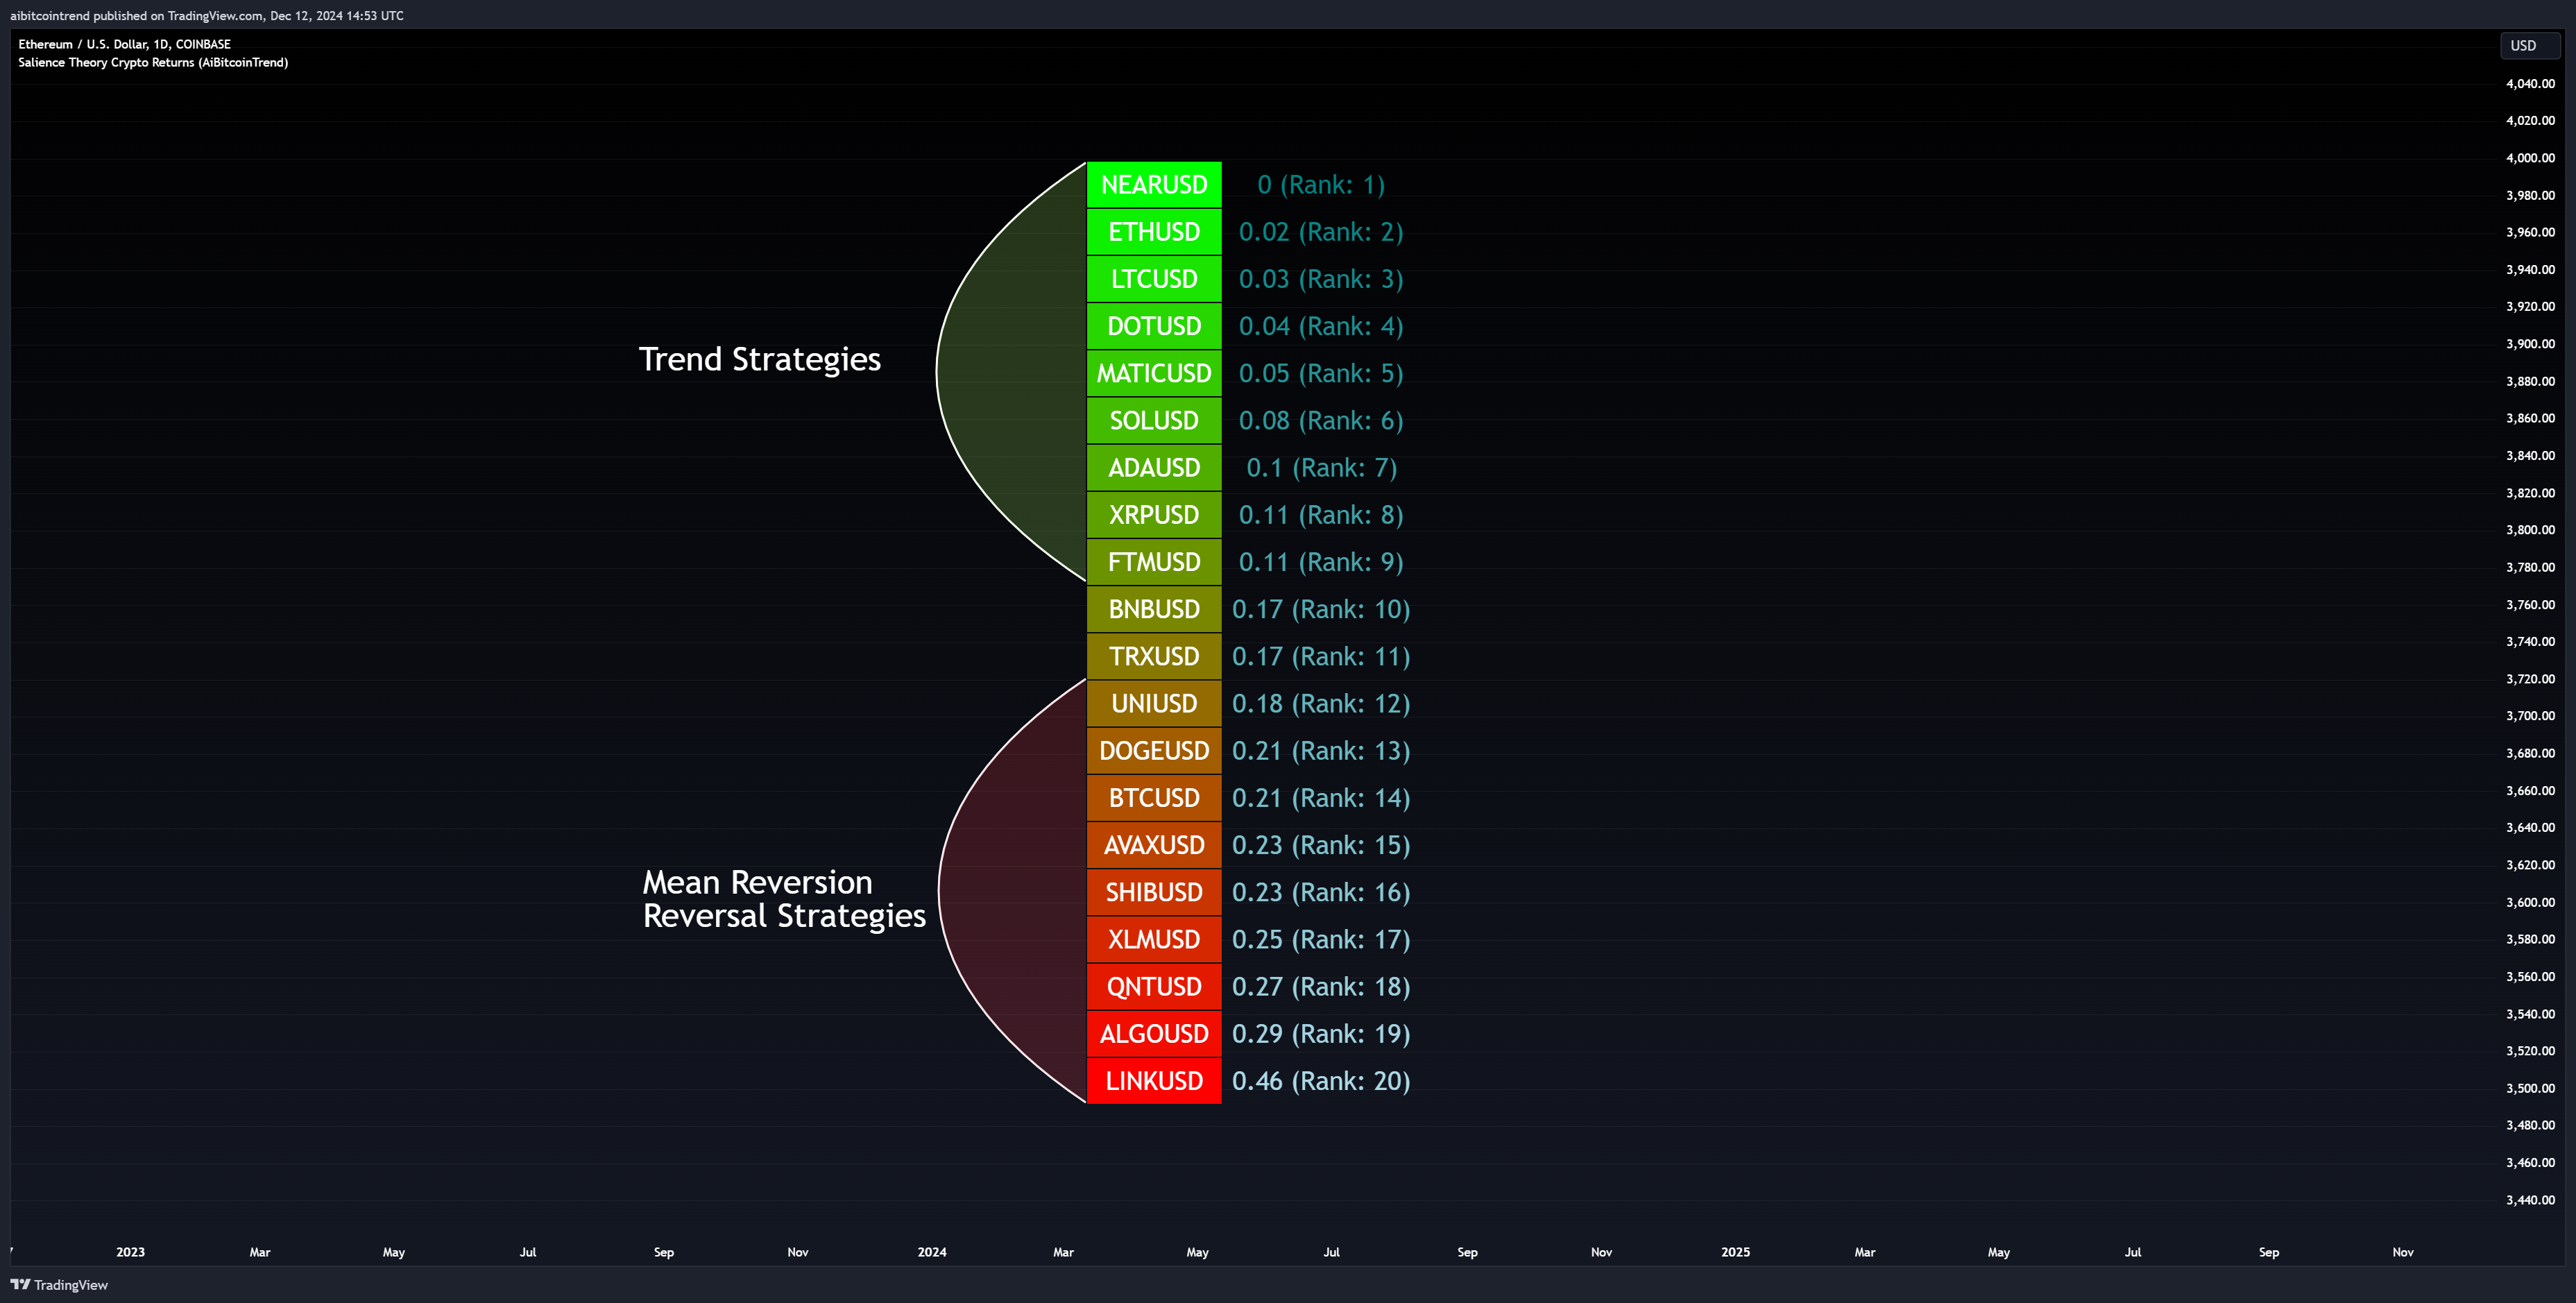Image resolution: width=2576 pixels, height=1303 pixels.
Task: Select the XRPUSD ticker cell
Action: [1154, 515]
